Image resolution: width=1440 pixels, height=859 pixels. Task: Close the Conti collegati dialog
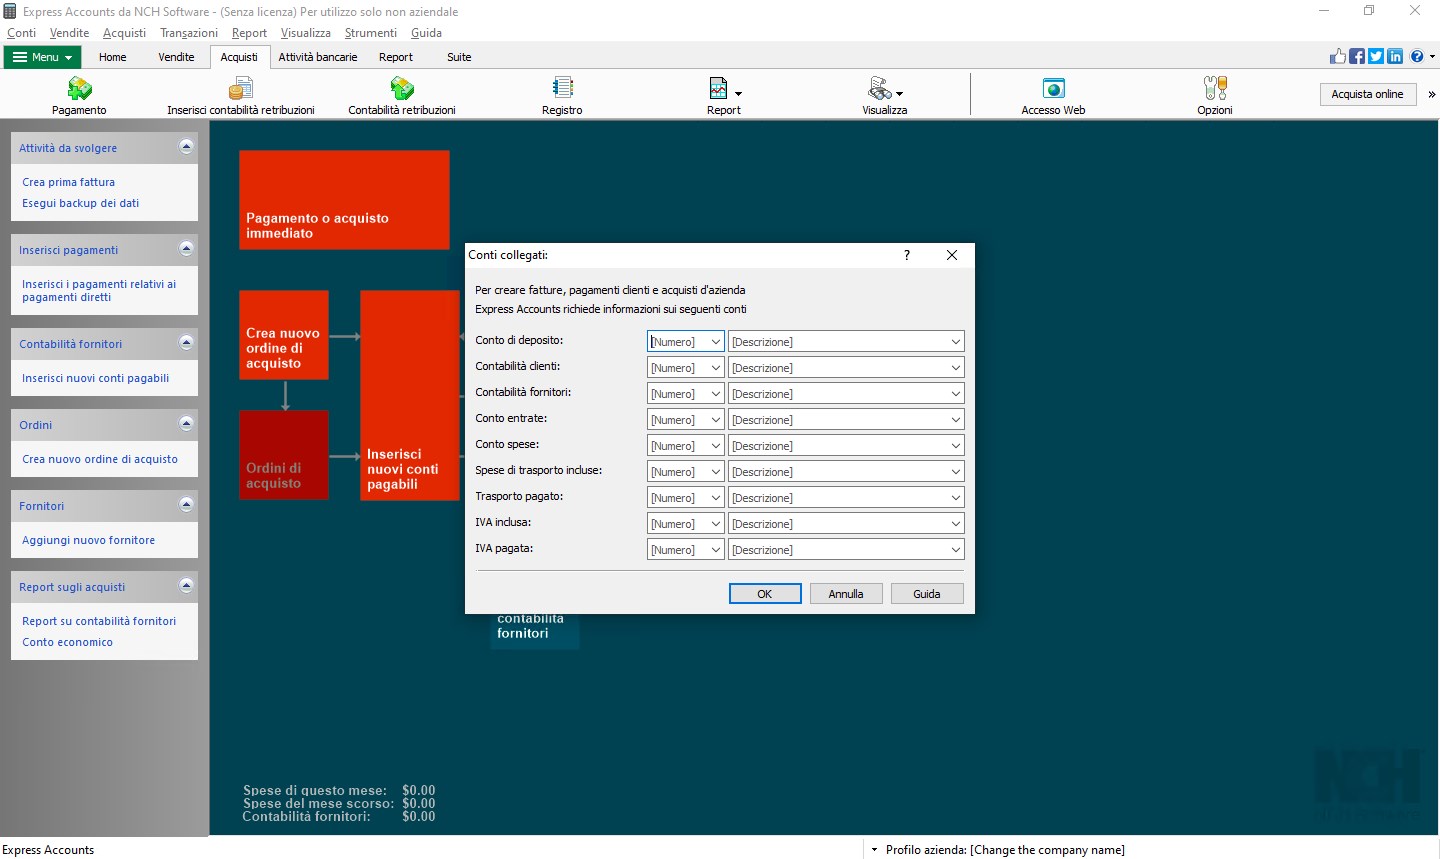coord(952,255)
